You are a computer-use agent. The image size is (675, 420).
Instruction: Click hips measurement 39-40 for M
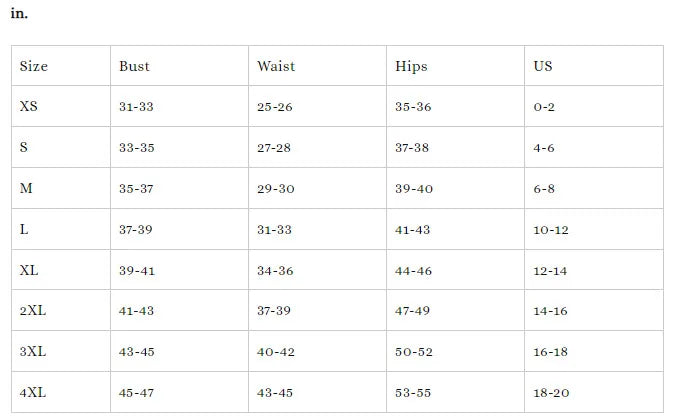point(413,188)
